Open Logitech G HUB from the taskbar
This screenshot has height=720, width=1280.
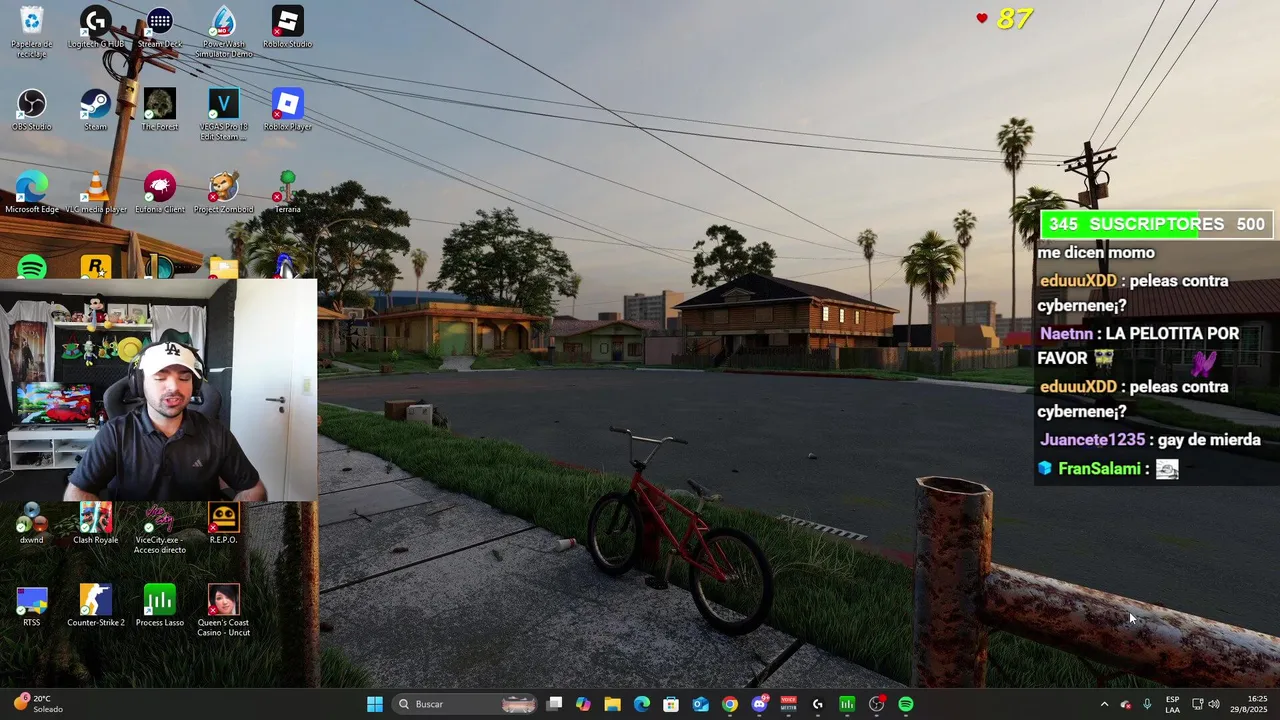tap(818, 704)
